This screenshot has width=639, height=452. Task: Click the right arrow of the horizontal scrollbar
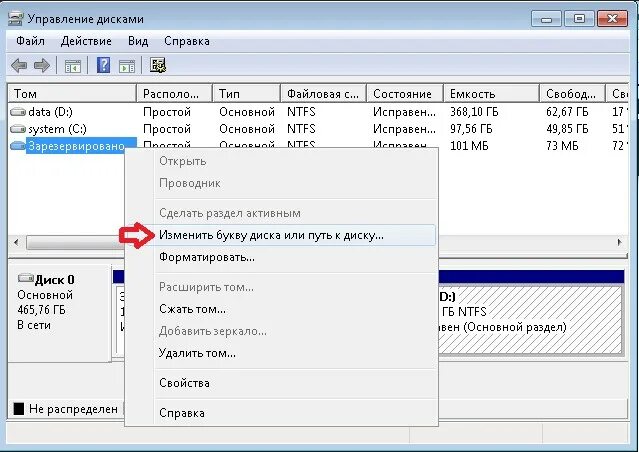click(x=619, y=242)
